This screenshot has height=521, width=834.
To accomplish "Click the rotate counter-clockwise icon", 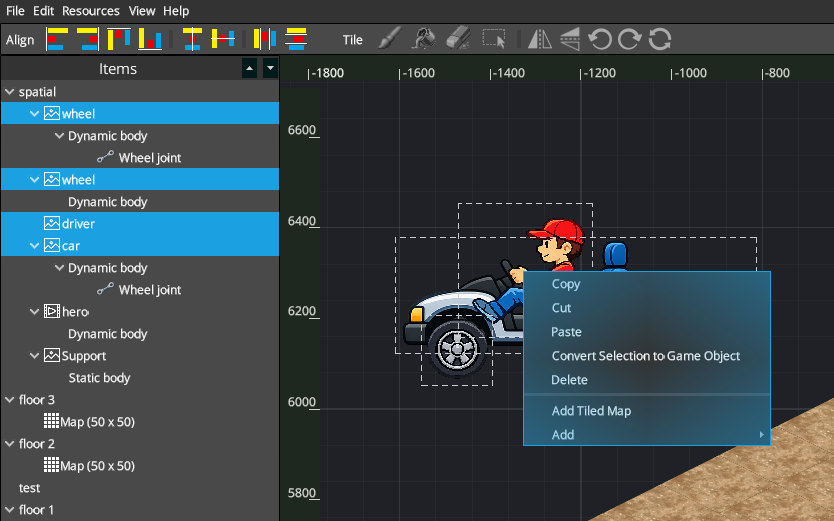I will 600,39.
